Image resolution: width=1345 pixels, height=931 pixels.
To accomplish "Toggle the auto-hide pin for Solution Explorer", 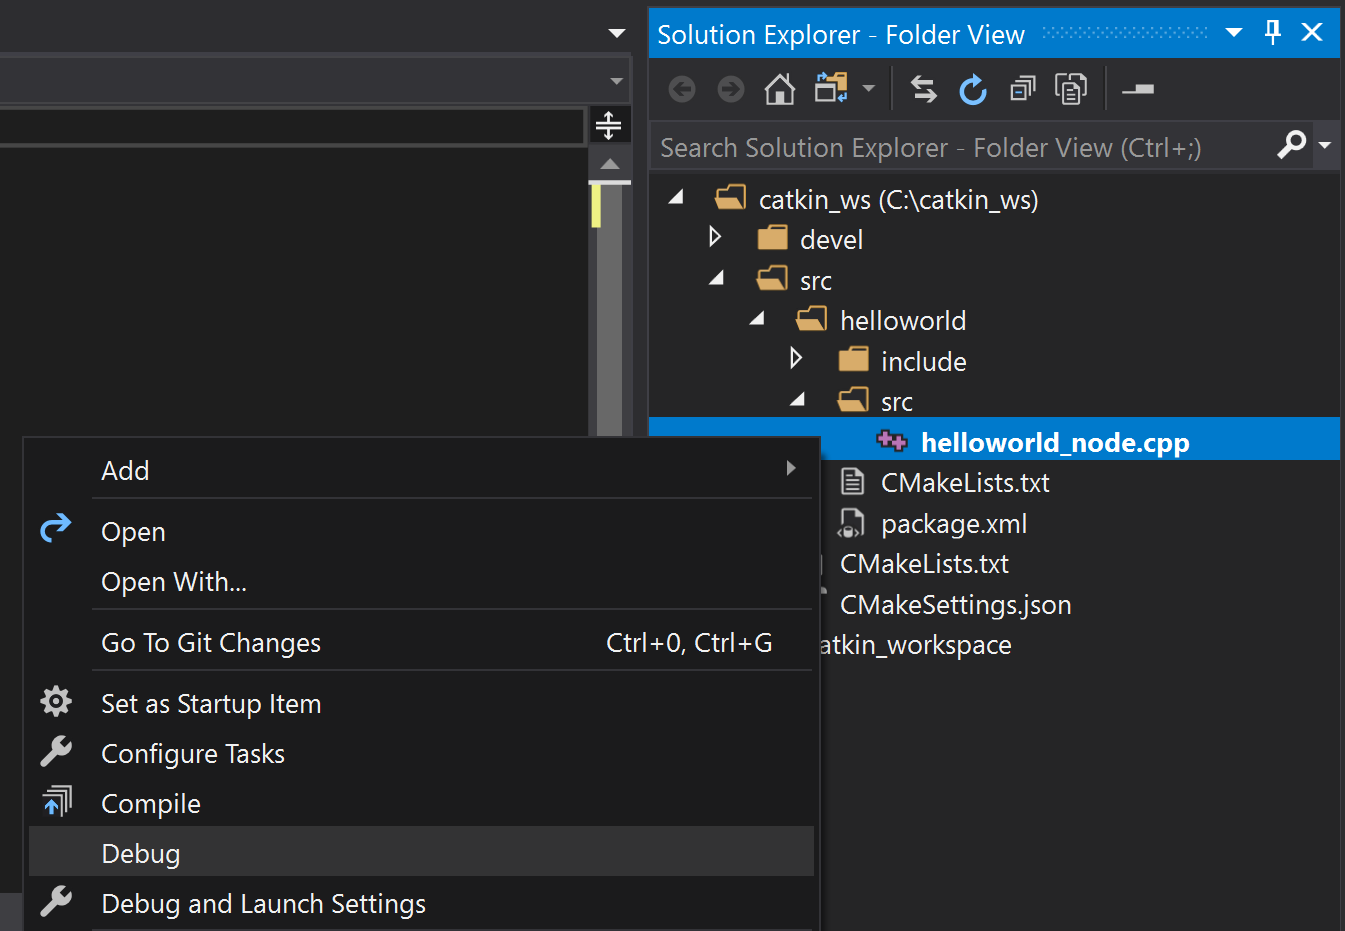I will pos(1273,33).
